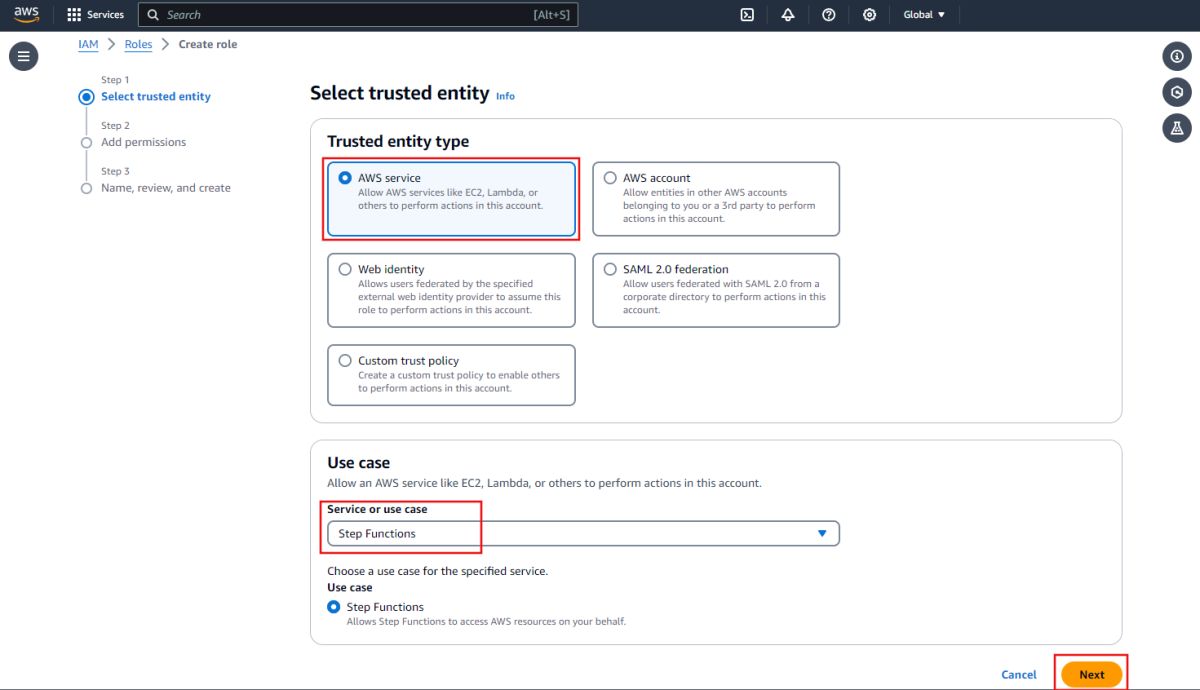1200x690 pixels.
Task: Select the SAML 2.0 federation option
Action: click(716, 290)
